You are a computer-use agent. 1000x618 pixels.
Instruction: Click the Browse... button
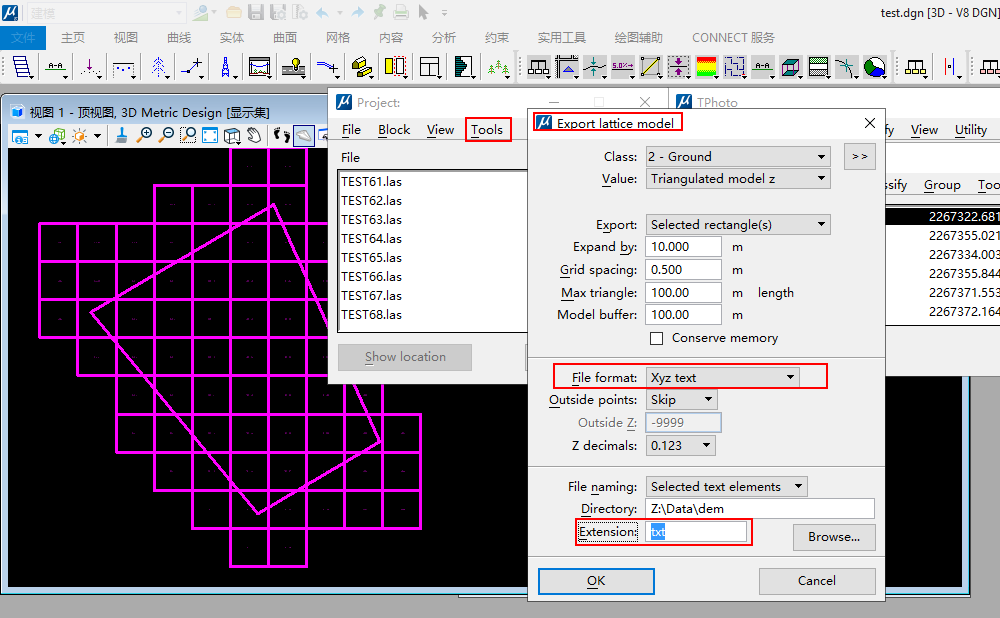click(834, 537)
